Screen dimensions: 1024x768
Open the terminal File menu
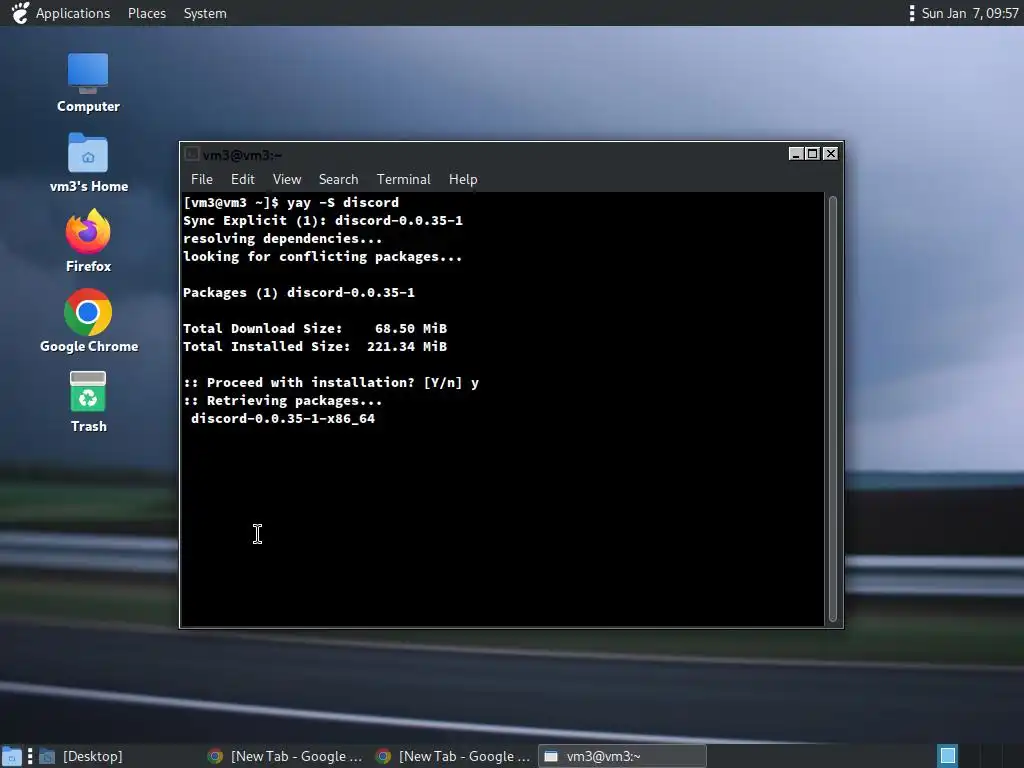[x=202, y=179]
